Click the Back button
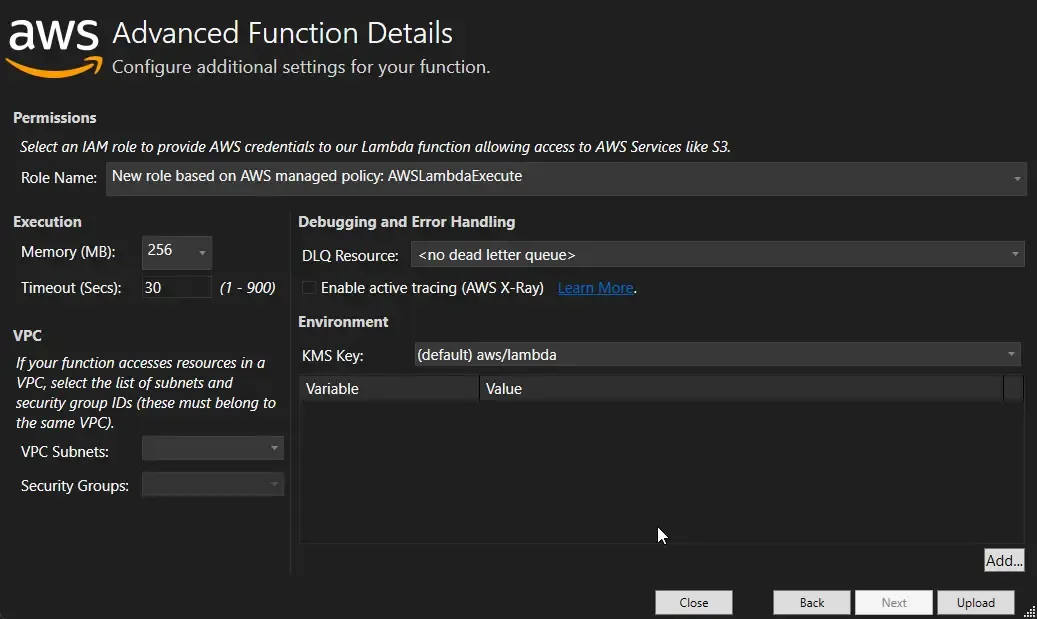1037x619 pixels. tap(811, 602)
